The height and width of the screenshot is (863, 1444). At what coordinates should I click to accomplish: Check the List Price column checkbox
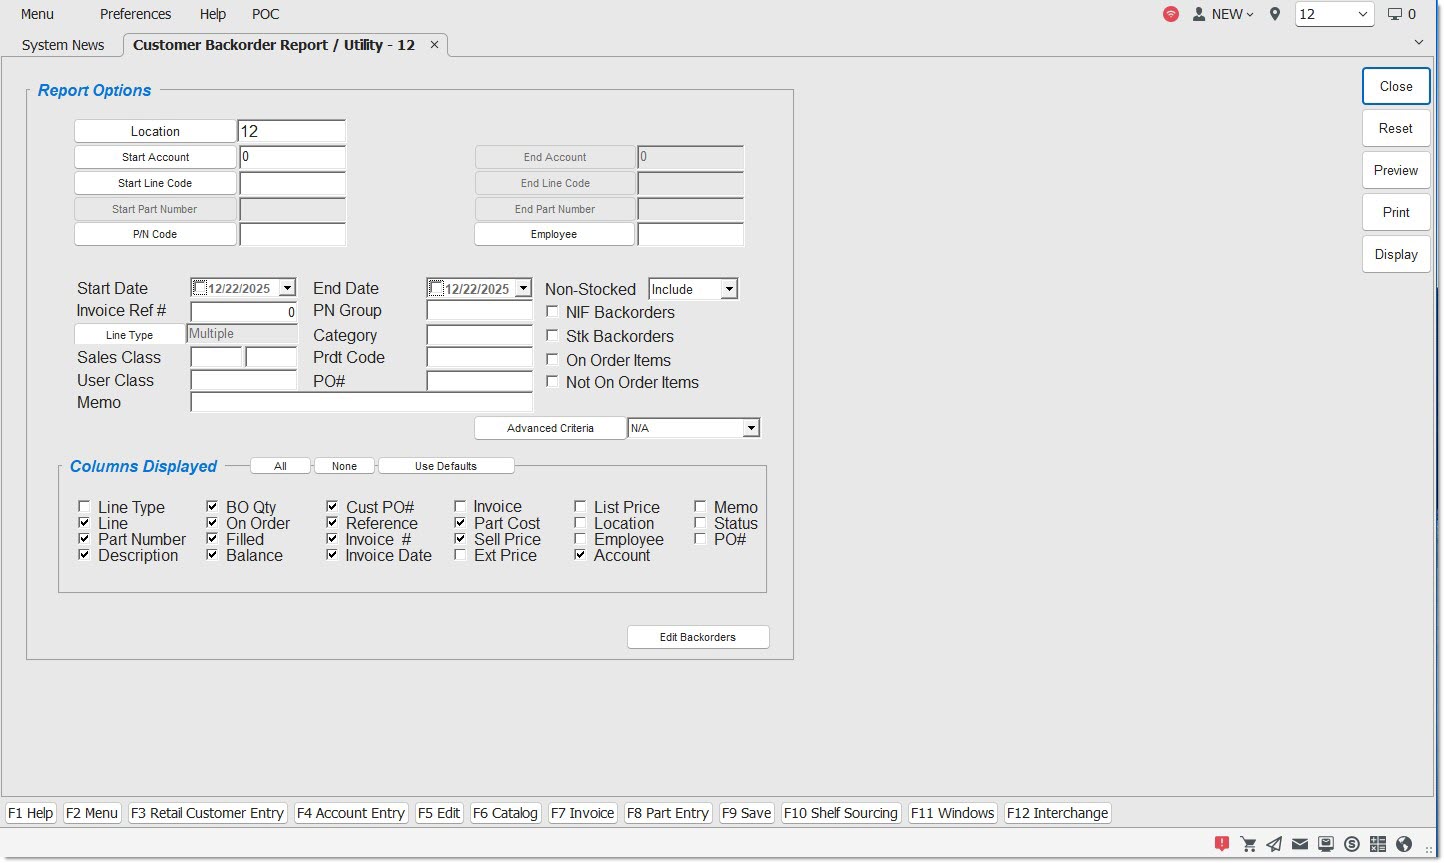580,507
